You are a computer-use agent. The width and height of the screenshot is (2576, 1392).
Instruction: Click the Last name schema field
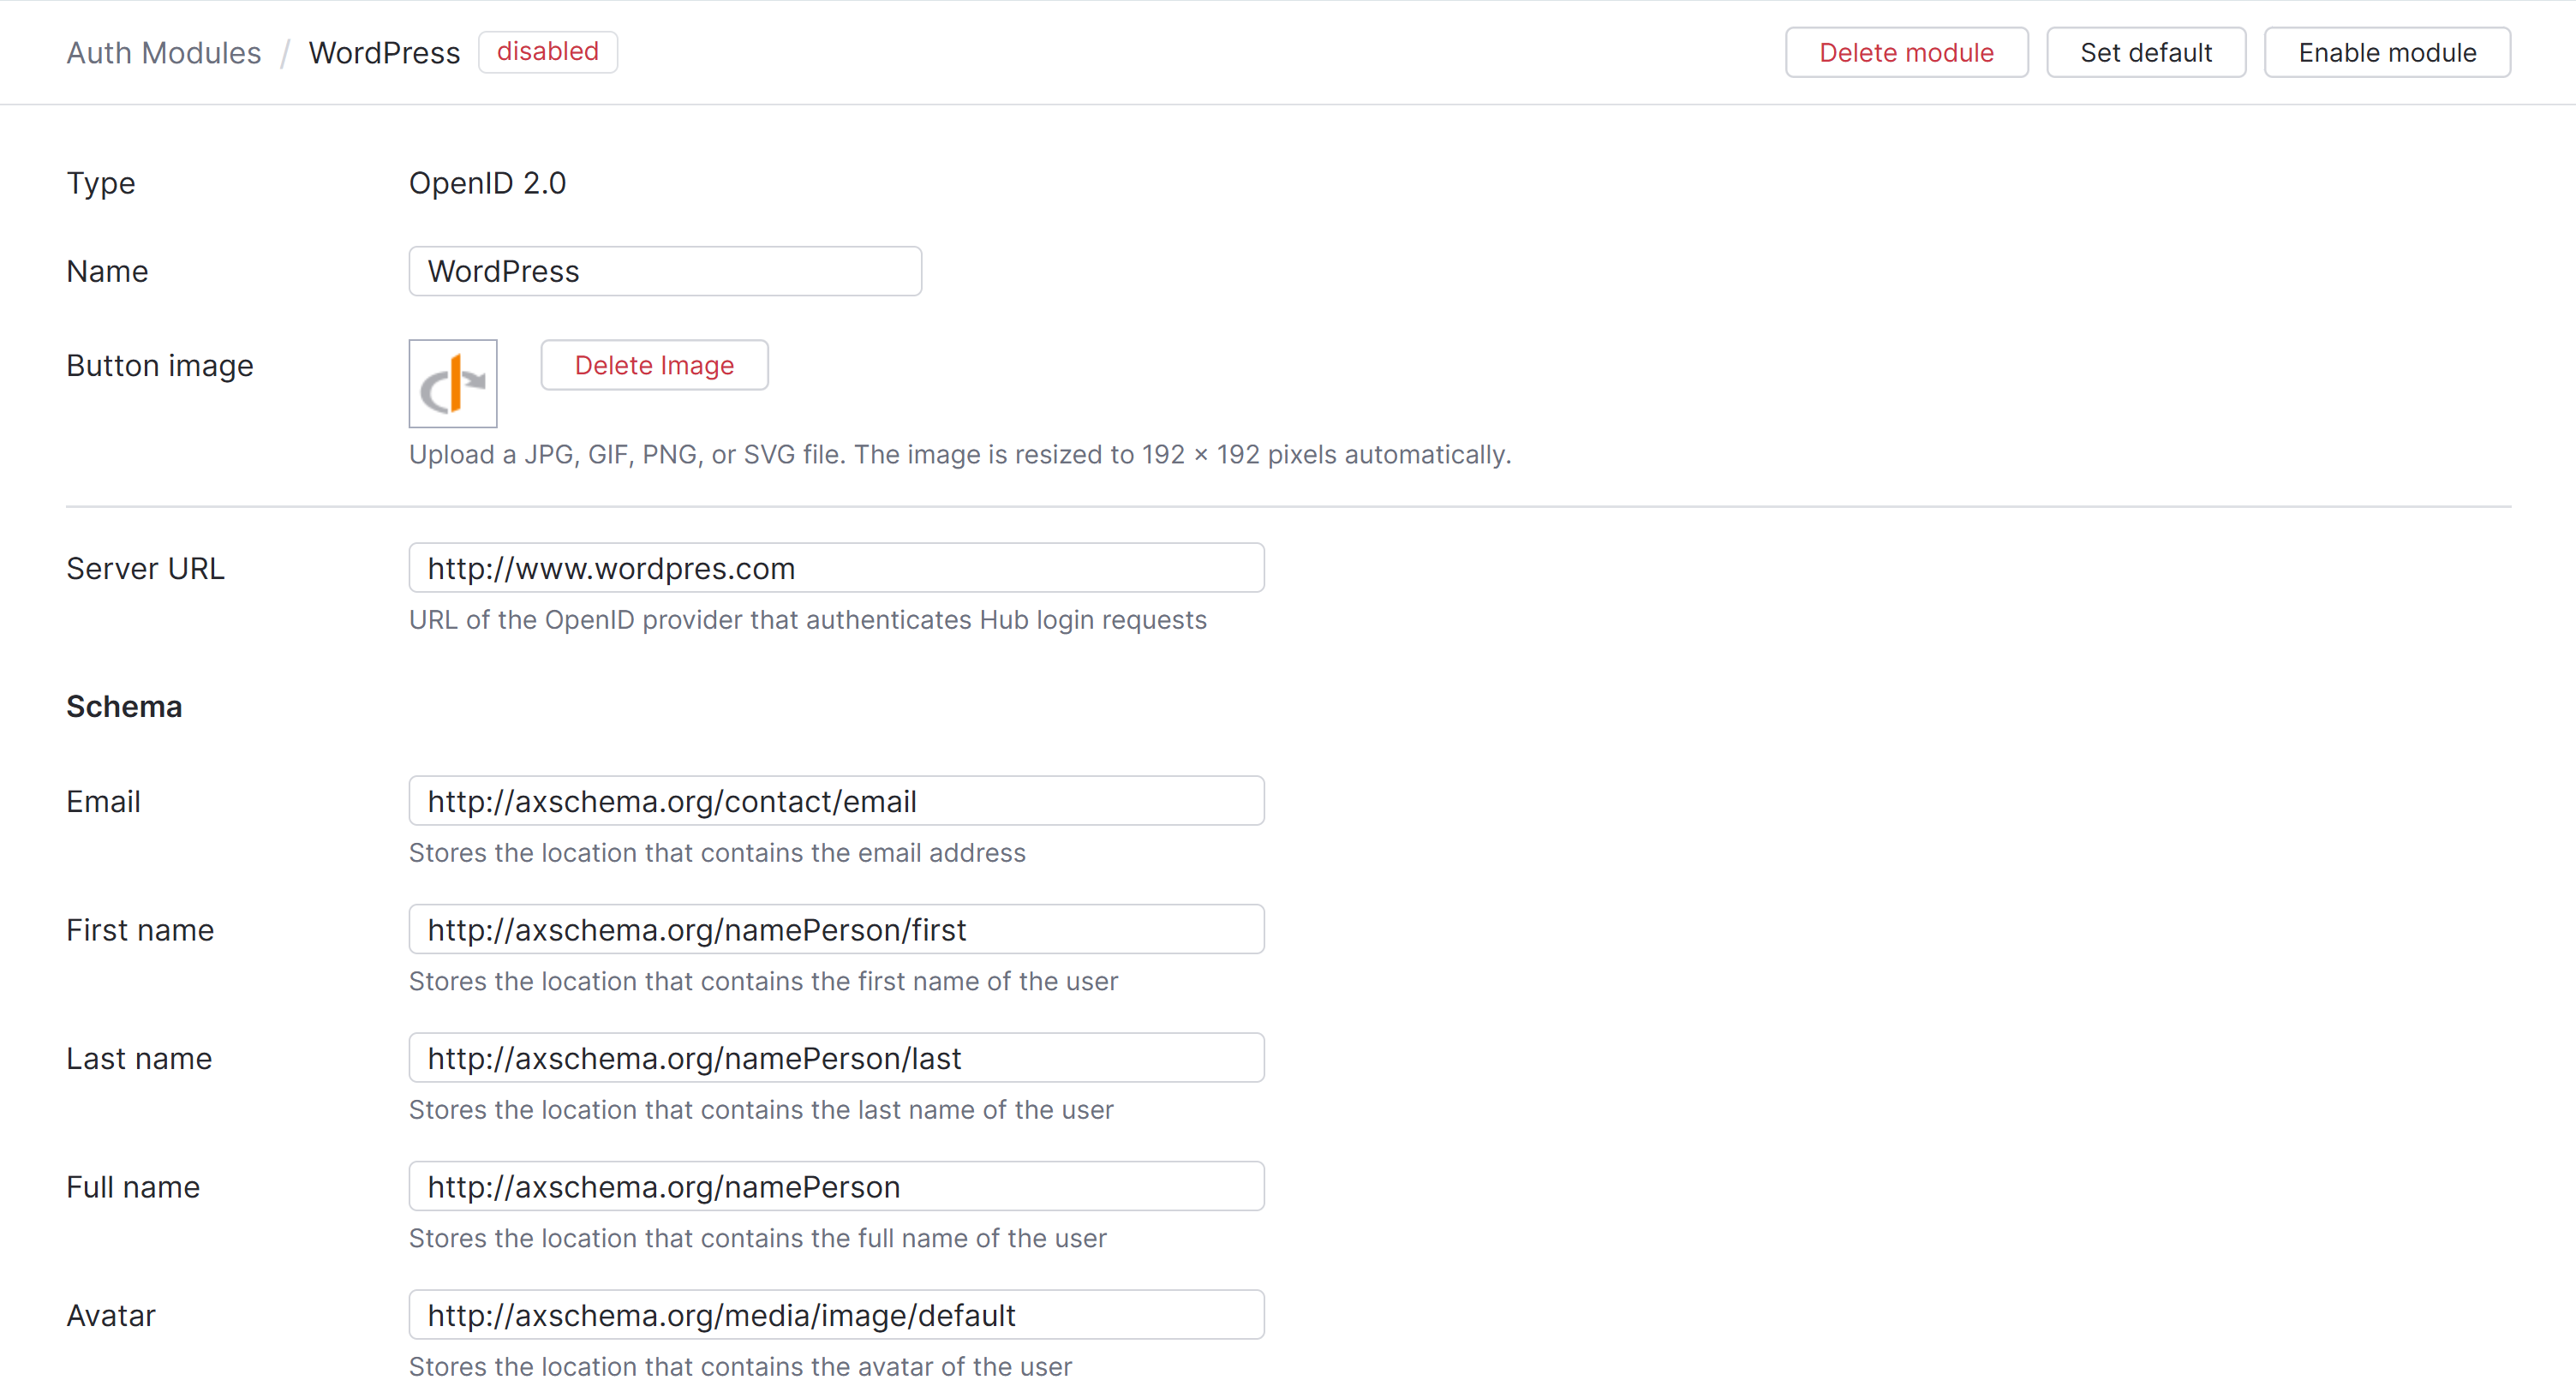point(836,1057)
